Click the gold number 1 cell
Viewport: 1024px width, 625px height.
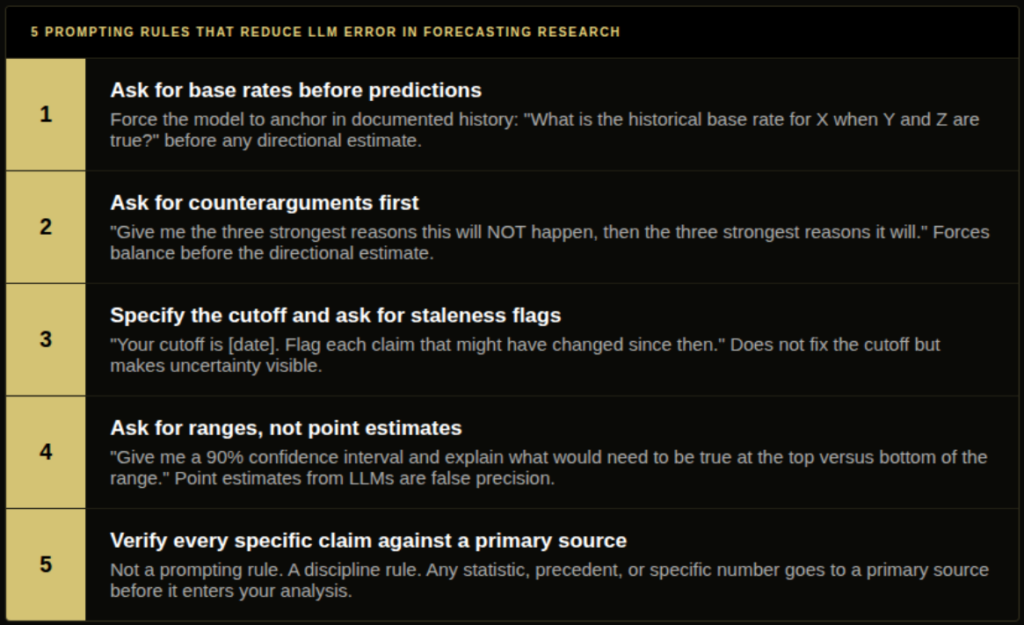pyautogui.click(x=46, y=114)
